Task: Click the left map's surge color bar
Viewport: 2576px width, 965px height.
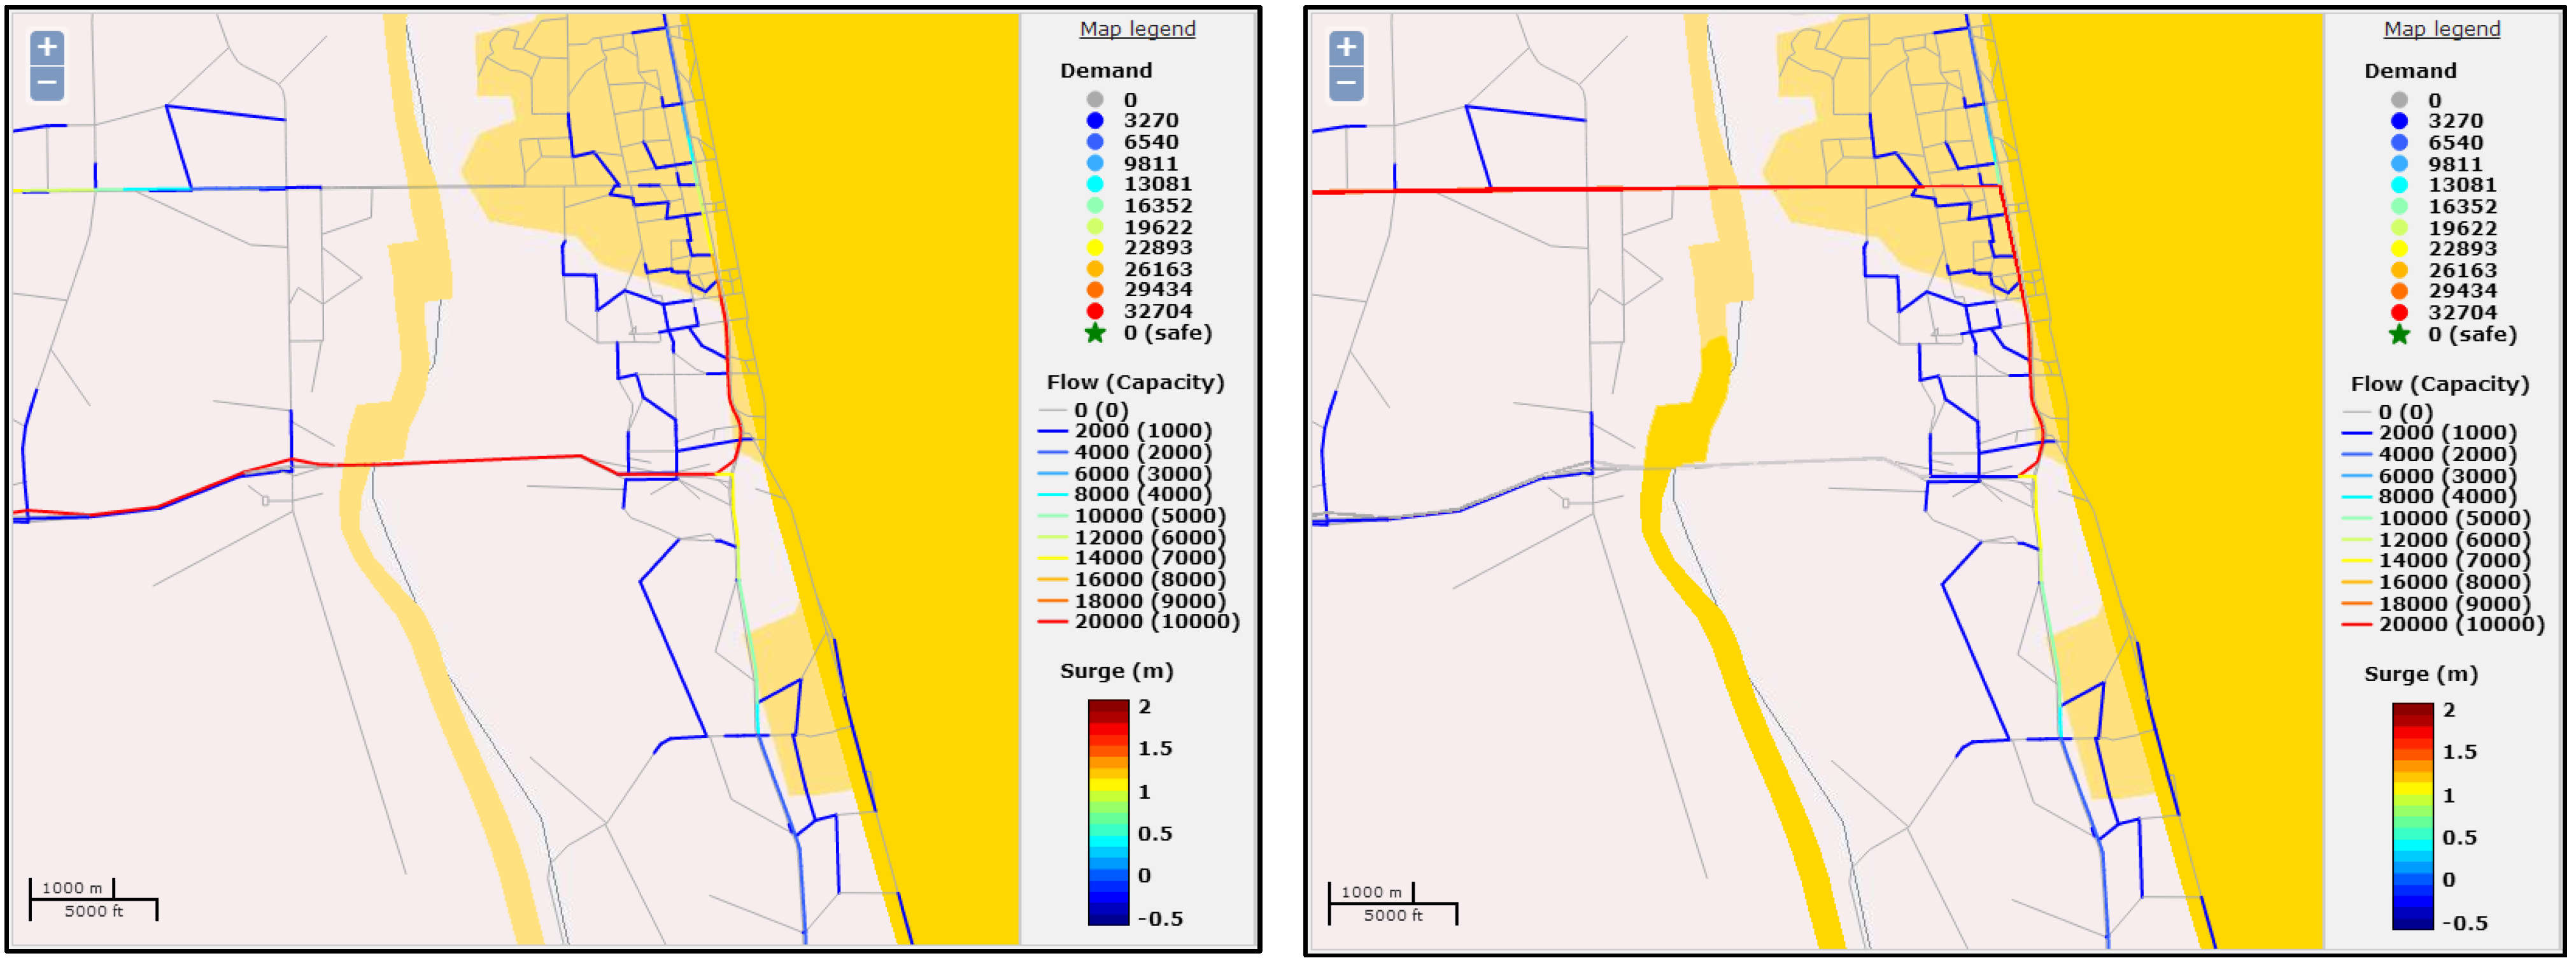Action: tap(1108, 812)
